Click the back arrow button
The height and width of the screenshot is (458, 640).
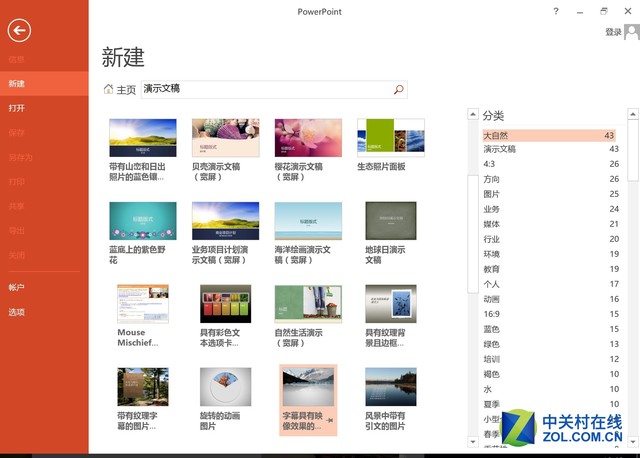[x=18, y=31]
